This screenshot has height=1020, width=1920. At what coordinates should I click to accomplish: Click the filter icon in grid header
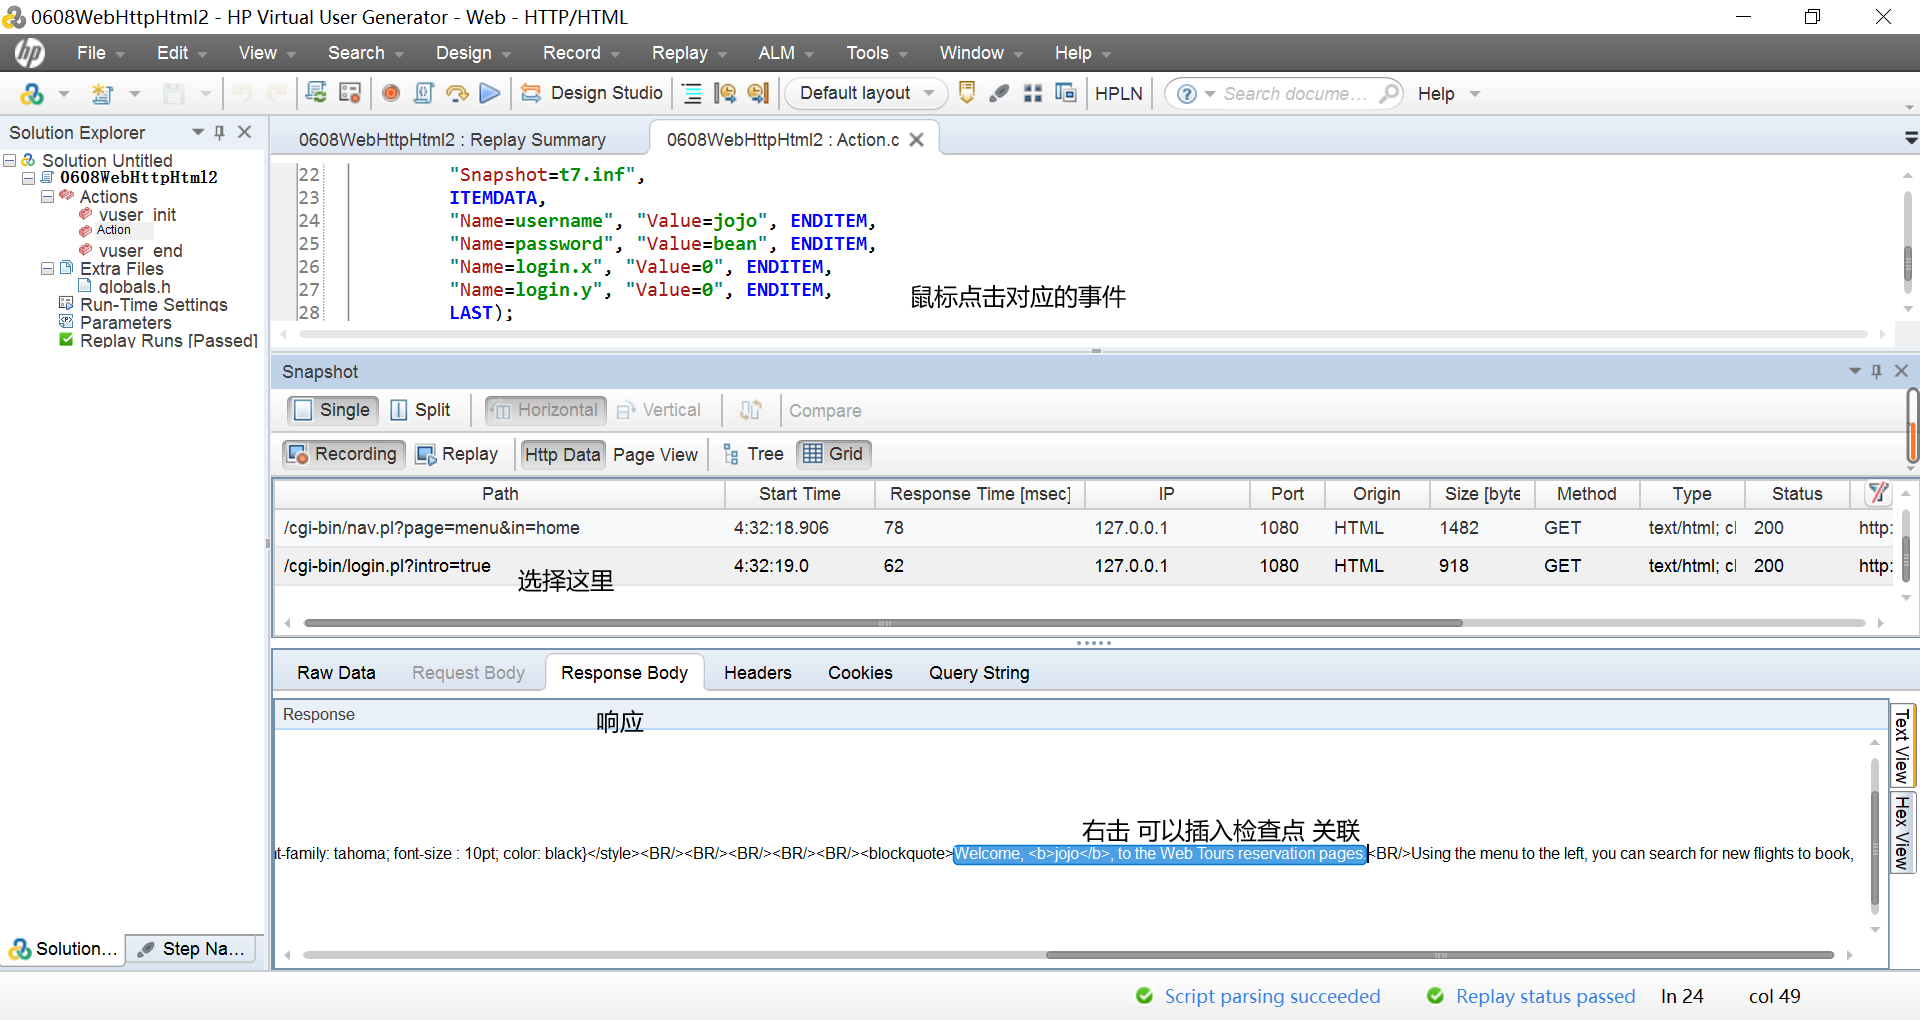(1878, 493)
